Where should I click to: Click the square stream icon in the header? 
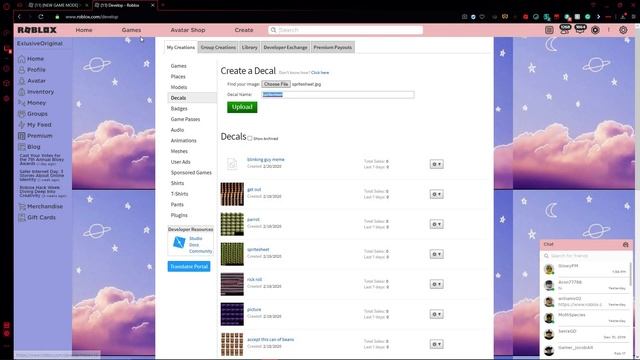[x=549, y=30]
